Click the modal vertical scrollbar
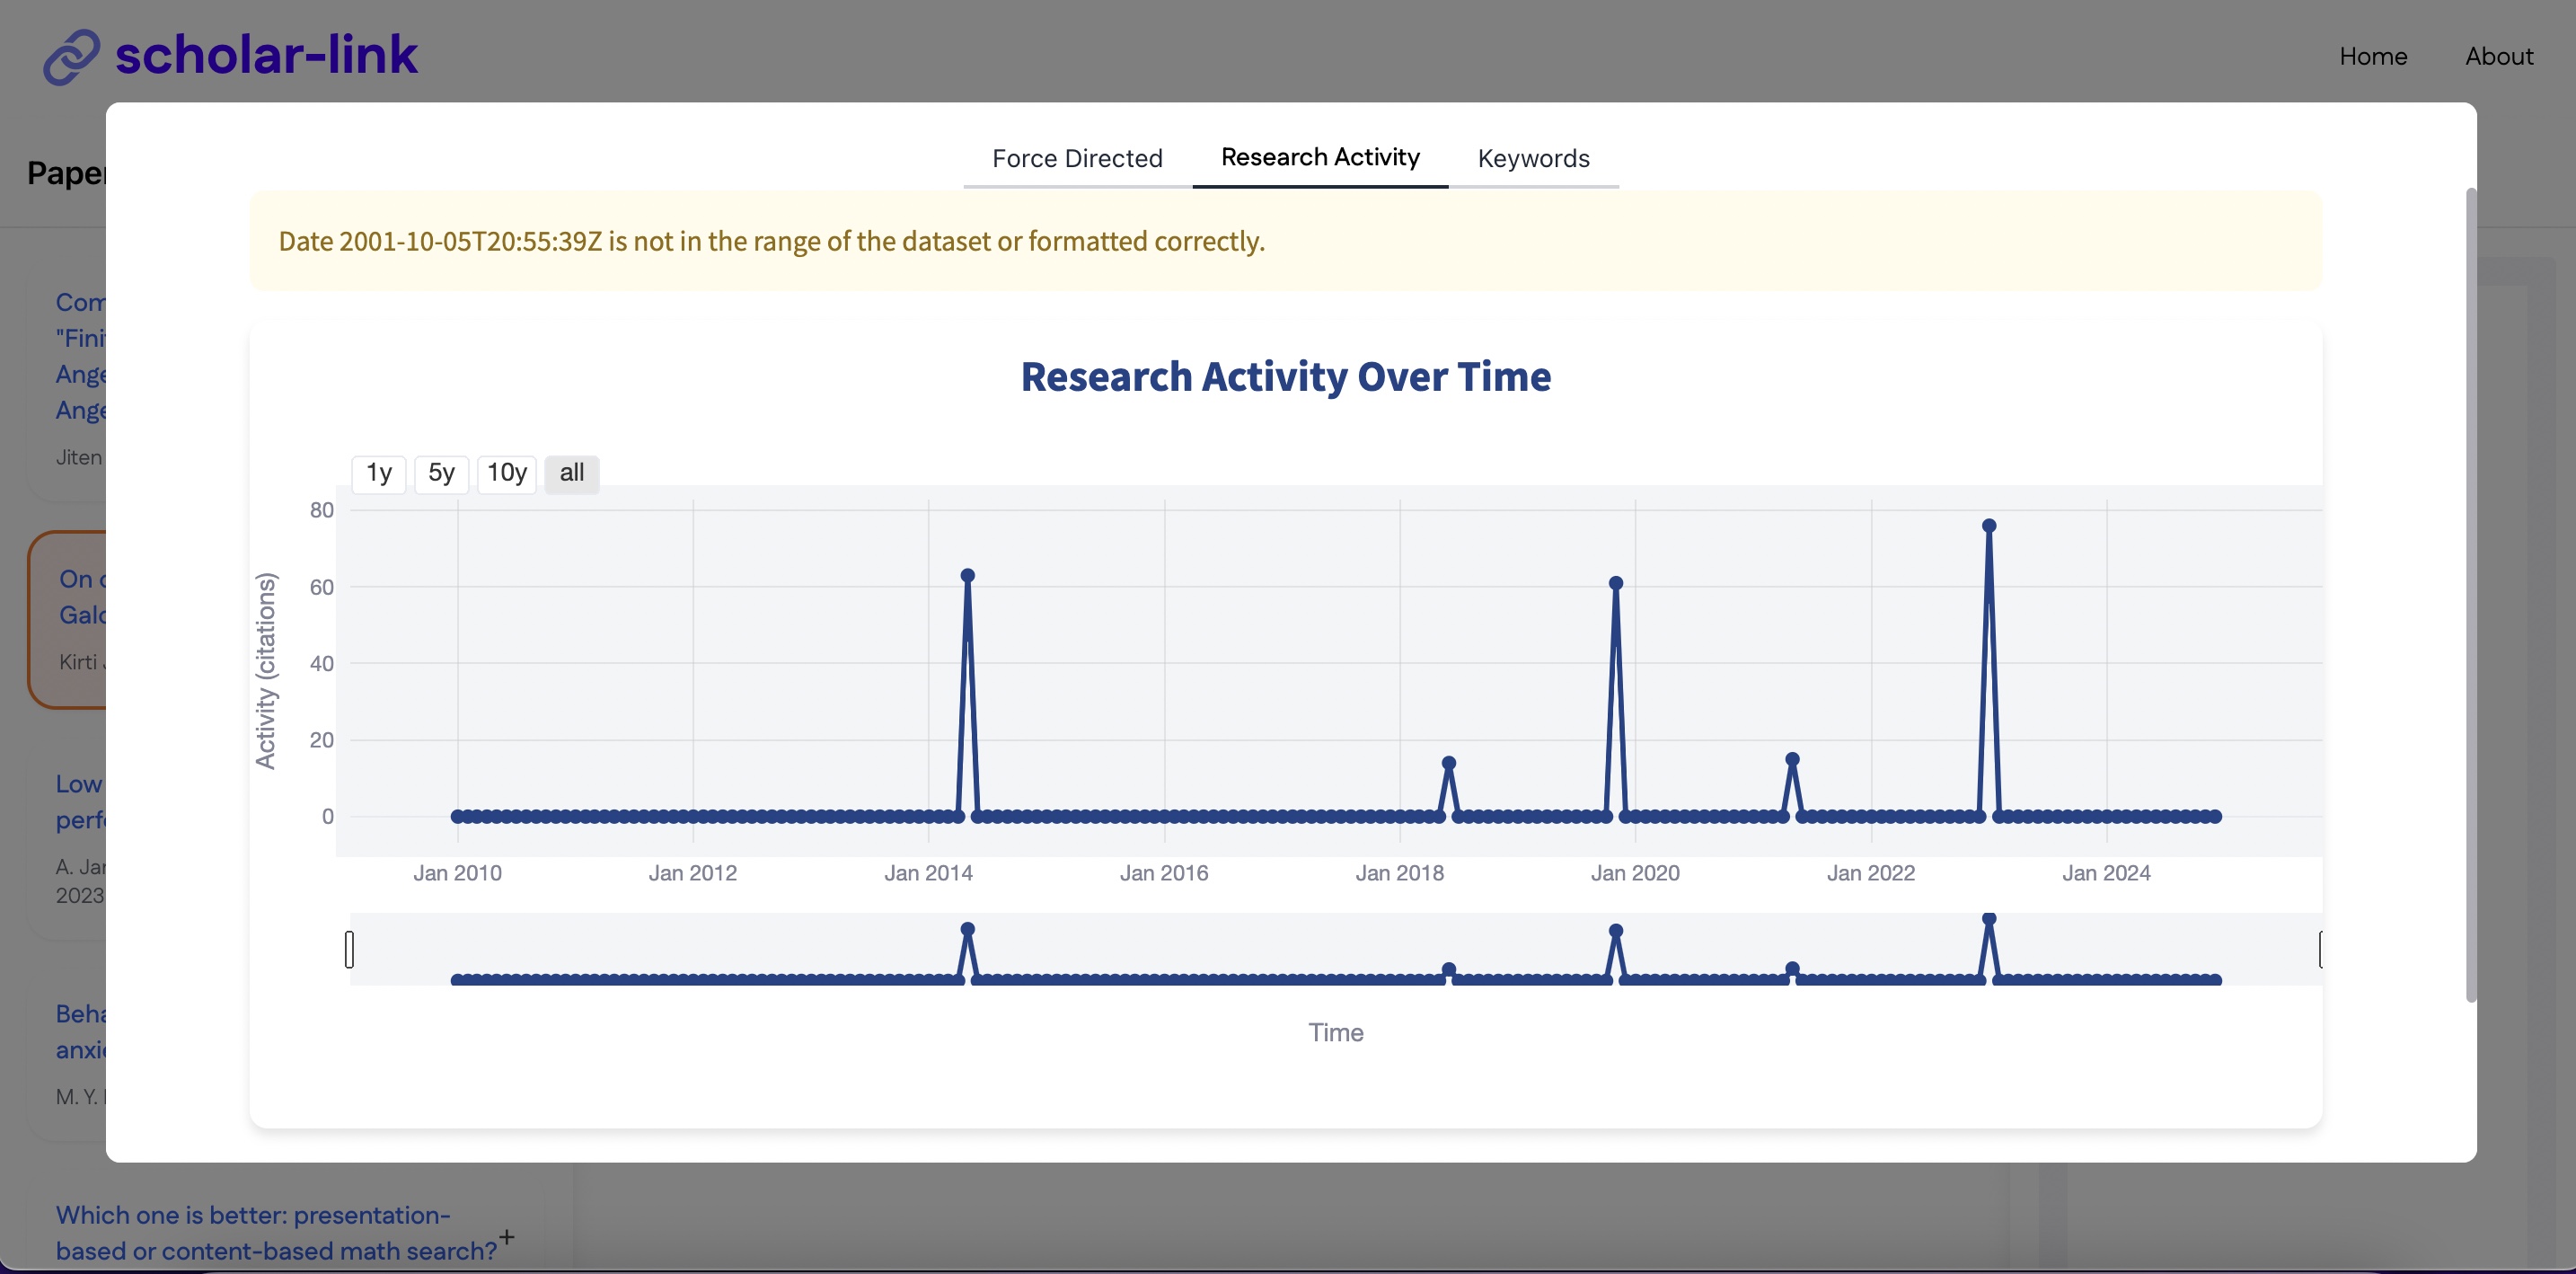 click(2470, 595)
